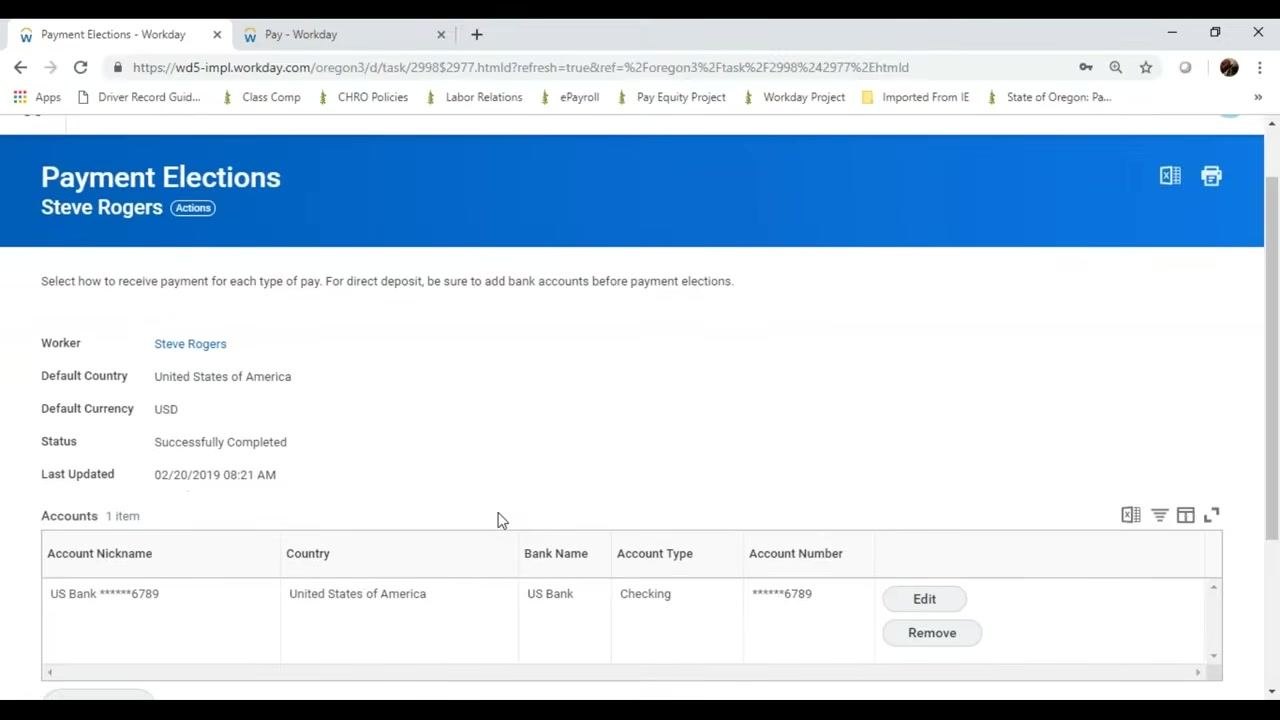Open the saved passwords key icon
The image size is (1280, 720).
pyautogui.click(x=1086, y=67)
